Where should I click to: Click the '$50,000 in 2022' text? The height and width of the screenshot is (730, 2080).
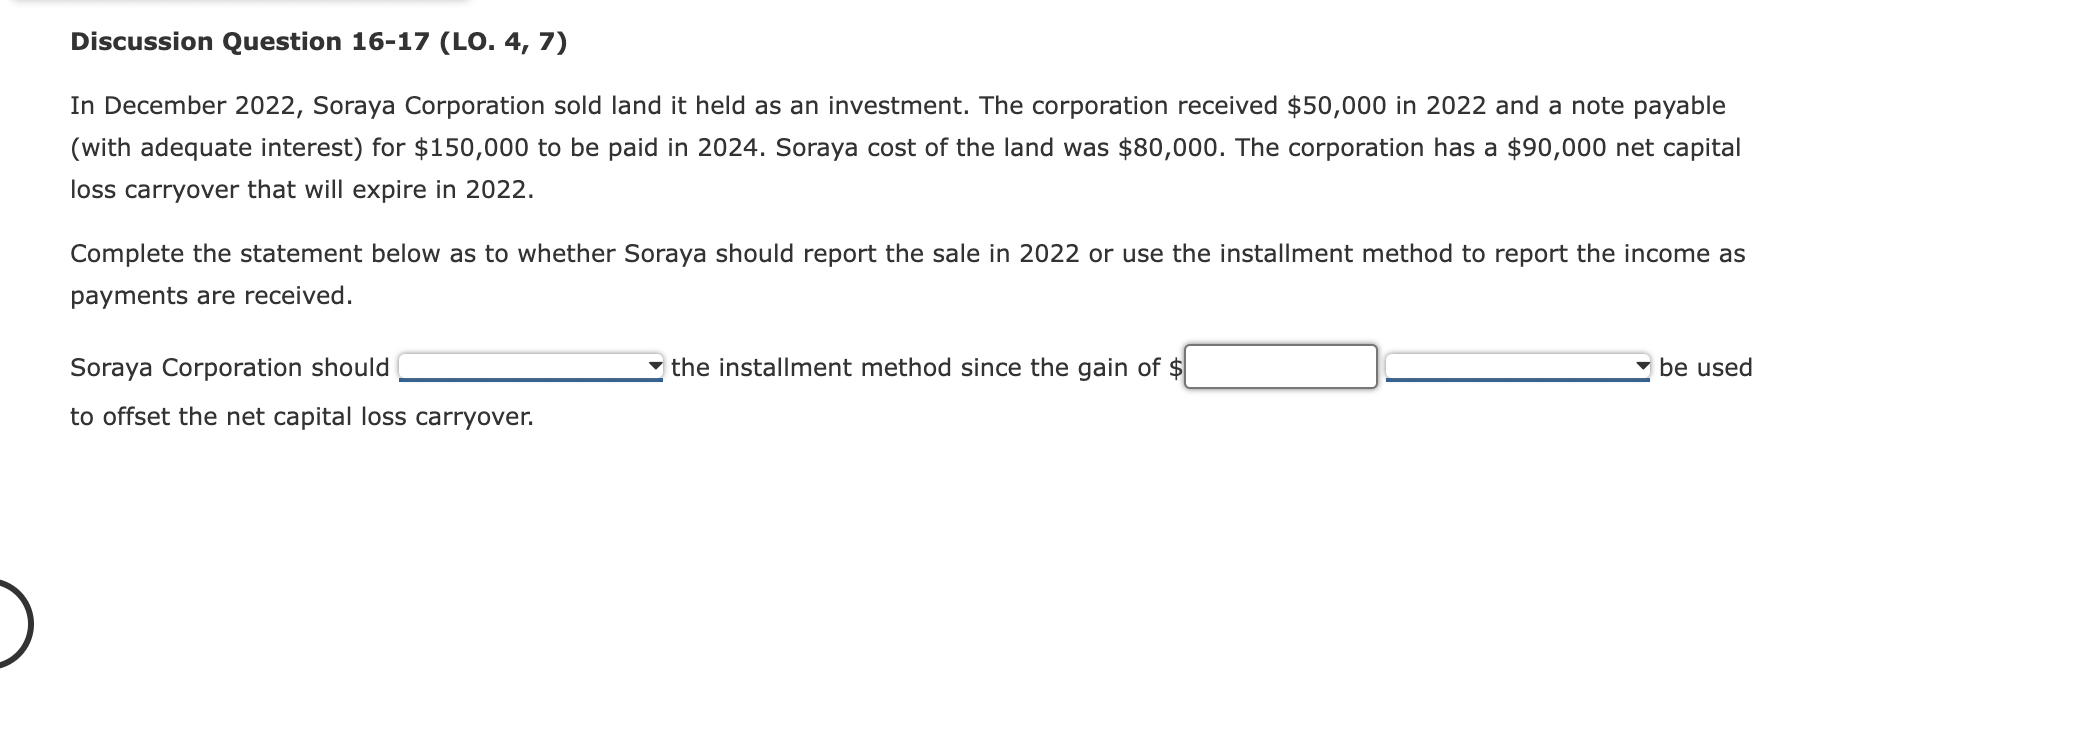tap(1390, 103)
